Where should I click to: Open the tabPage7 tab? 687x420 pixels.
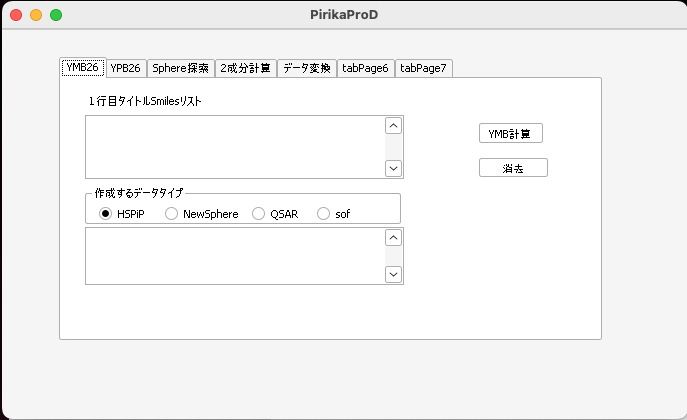click(x=423, y=68)
